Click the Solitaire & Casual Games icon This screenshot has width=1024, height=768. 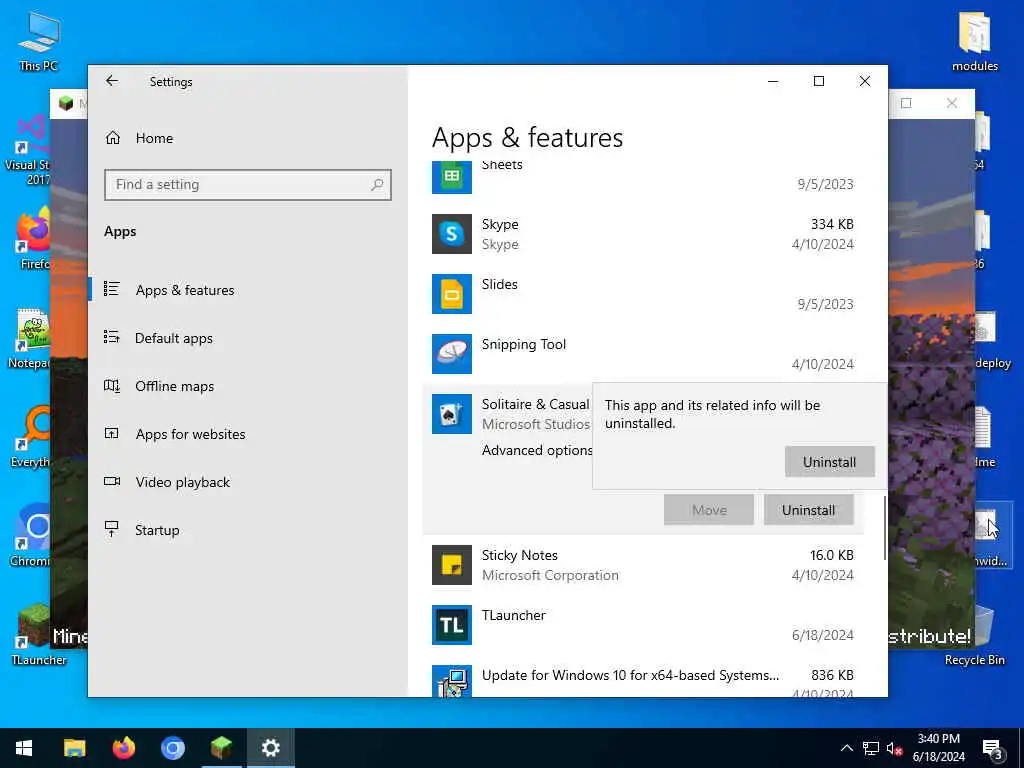click(x=451, y=414)
